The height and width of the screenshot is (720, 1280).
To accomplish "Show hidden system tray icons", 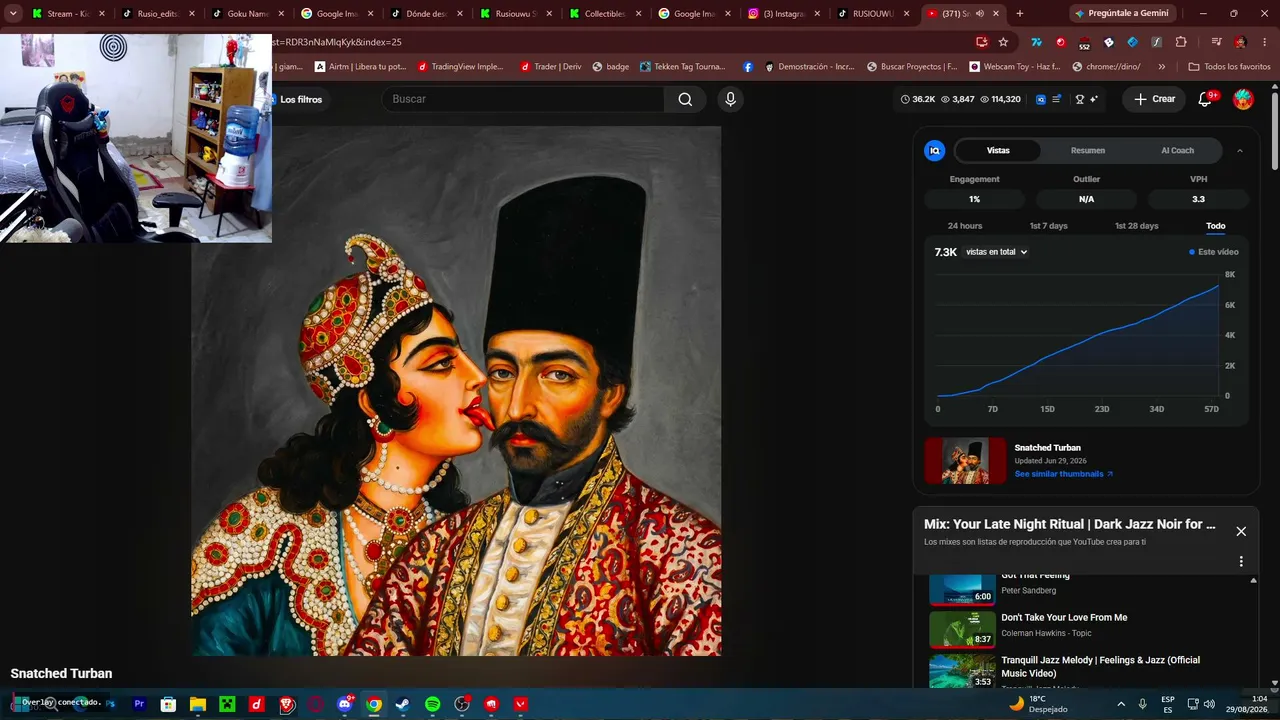I will click(x=1121, y=704).
